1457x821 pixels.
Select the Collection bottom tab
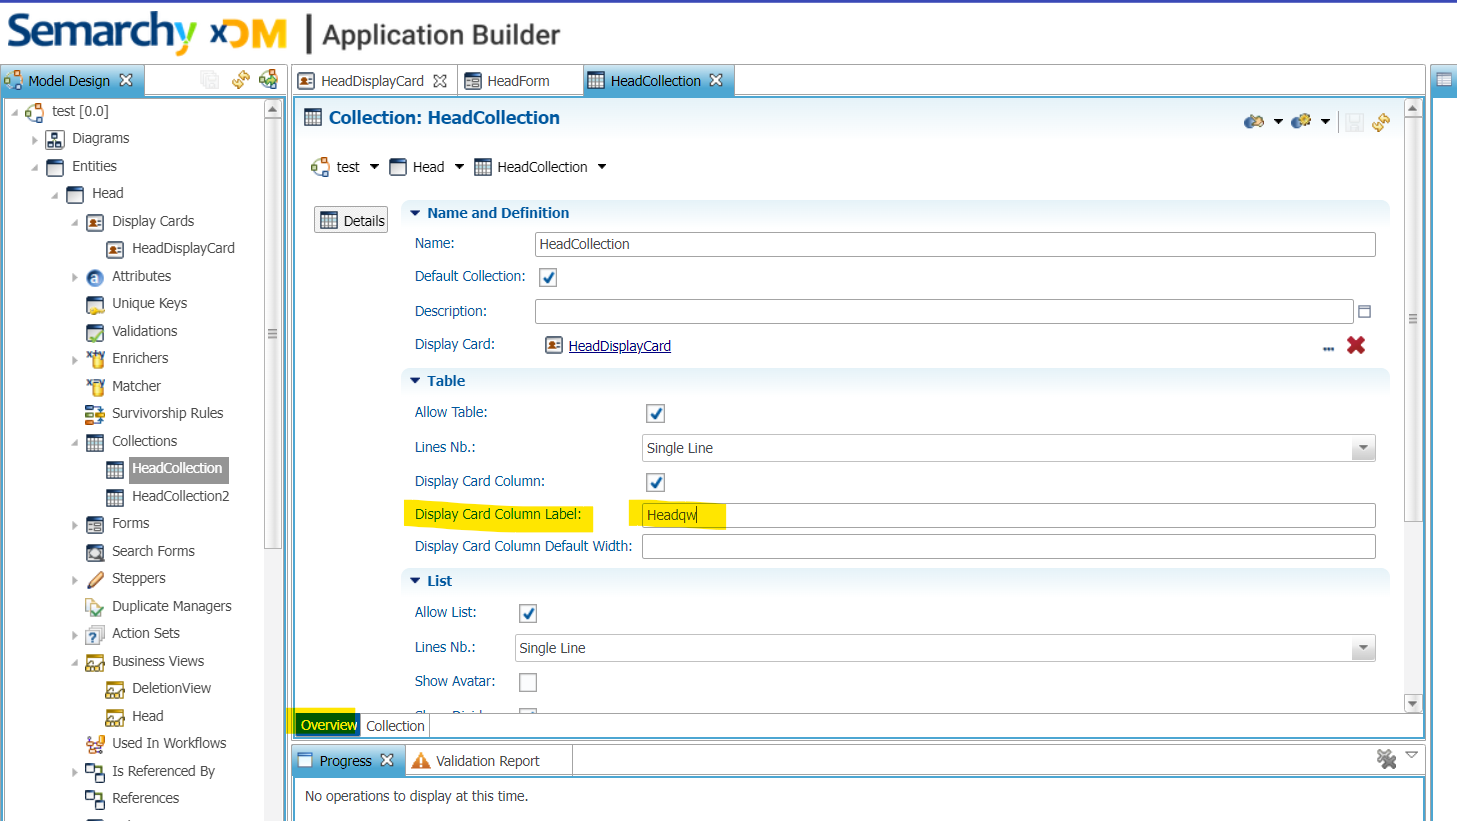click(395, 726)
